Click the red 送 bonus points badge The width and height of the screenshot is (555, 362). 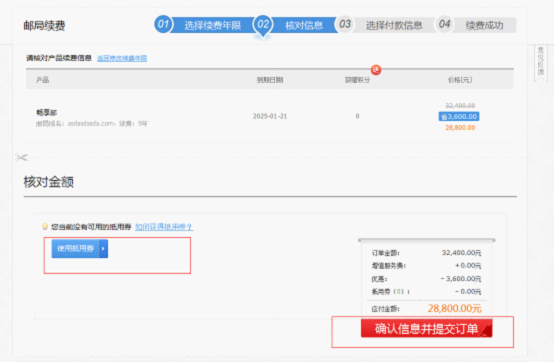coord(376,70)
